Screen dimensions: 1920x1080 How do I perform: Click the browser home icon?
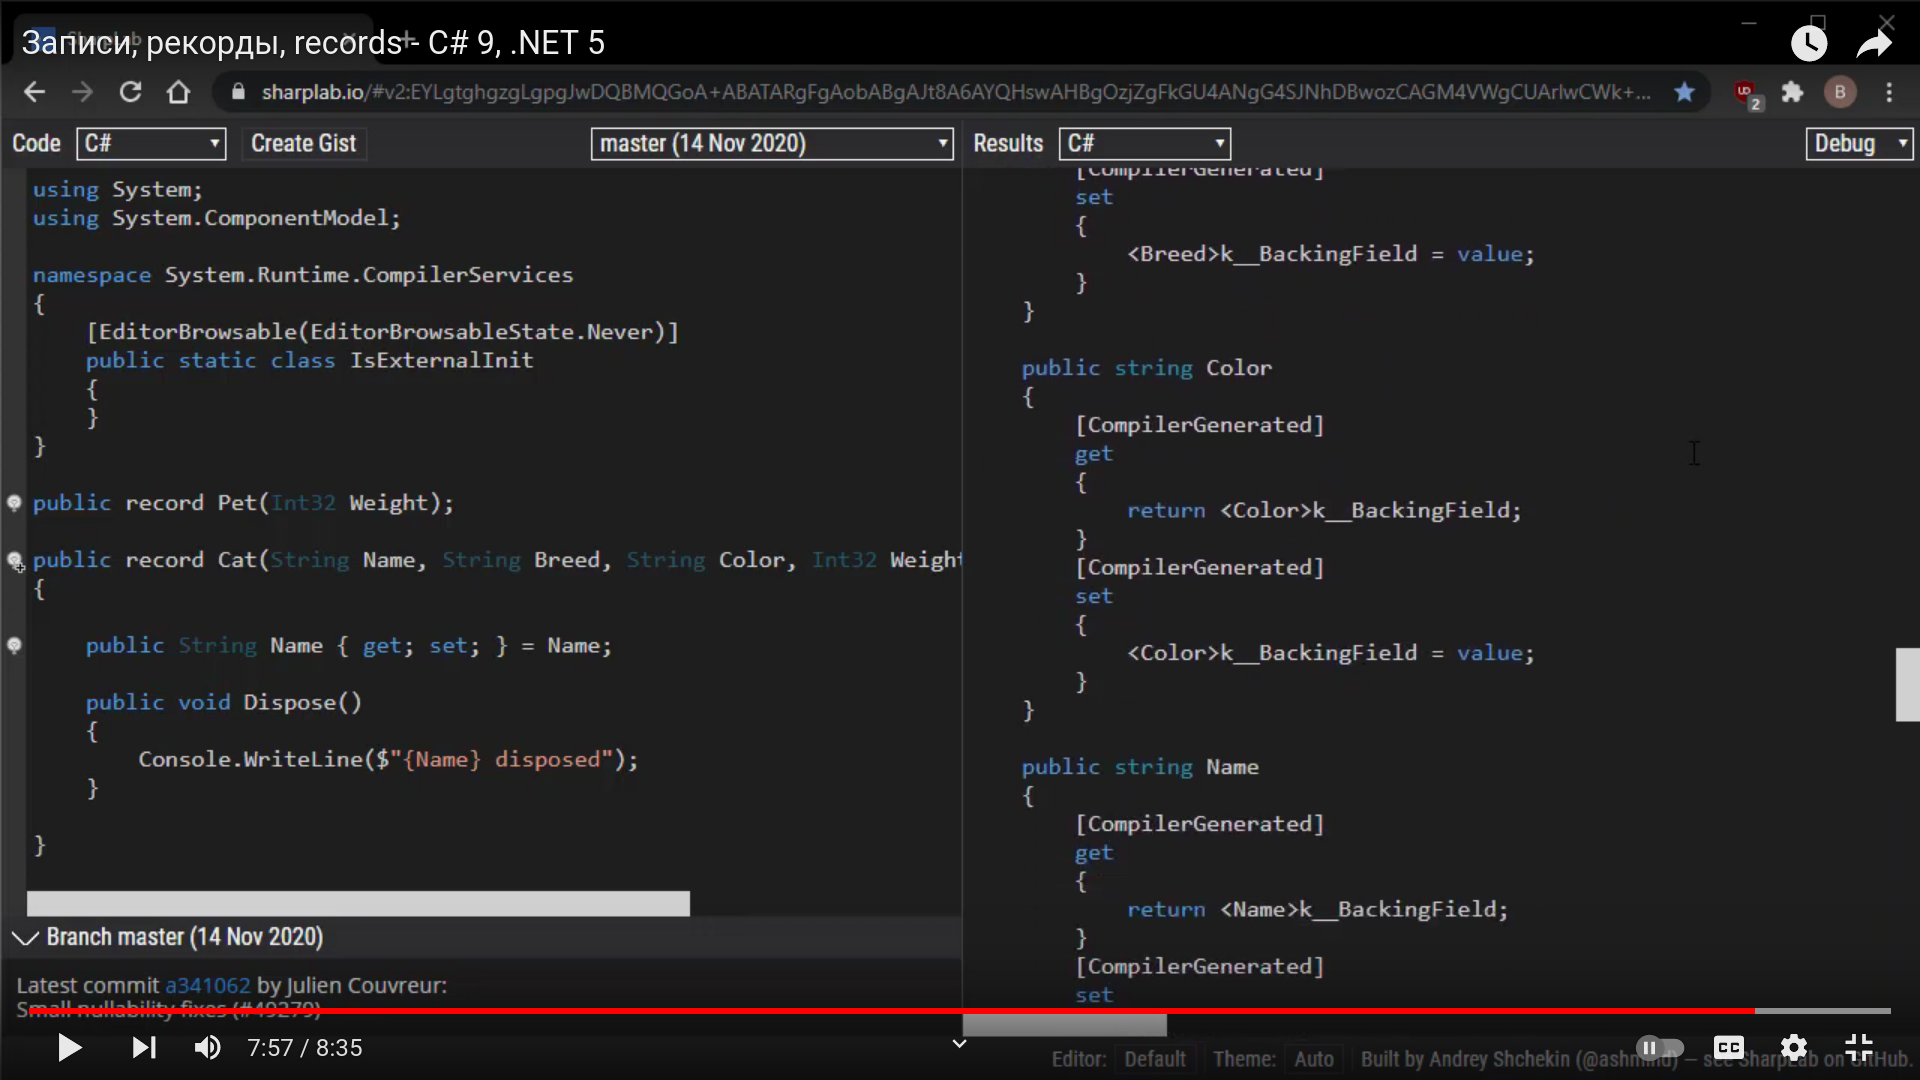coord(178,92)
